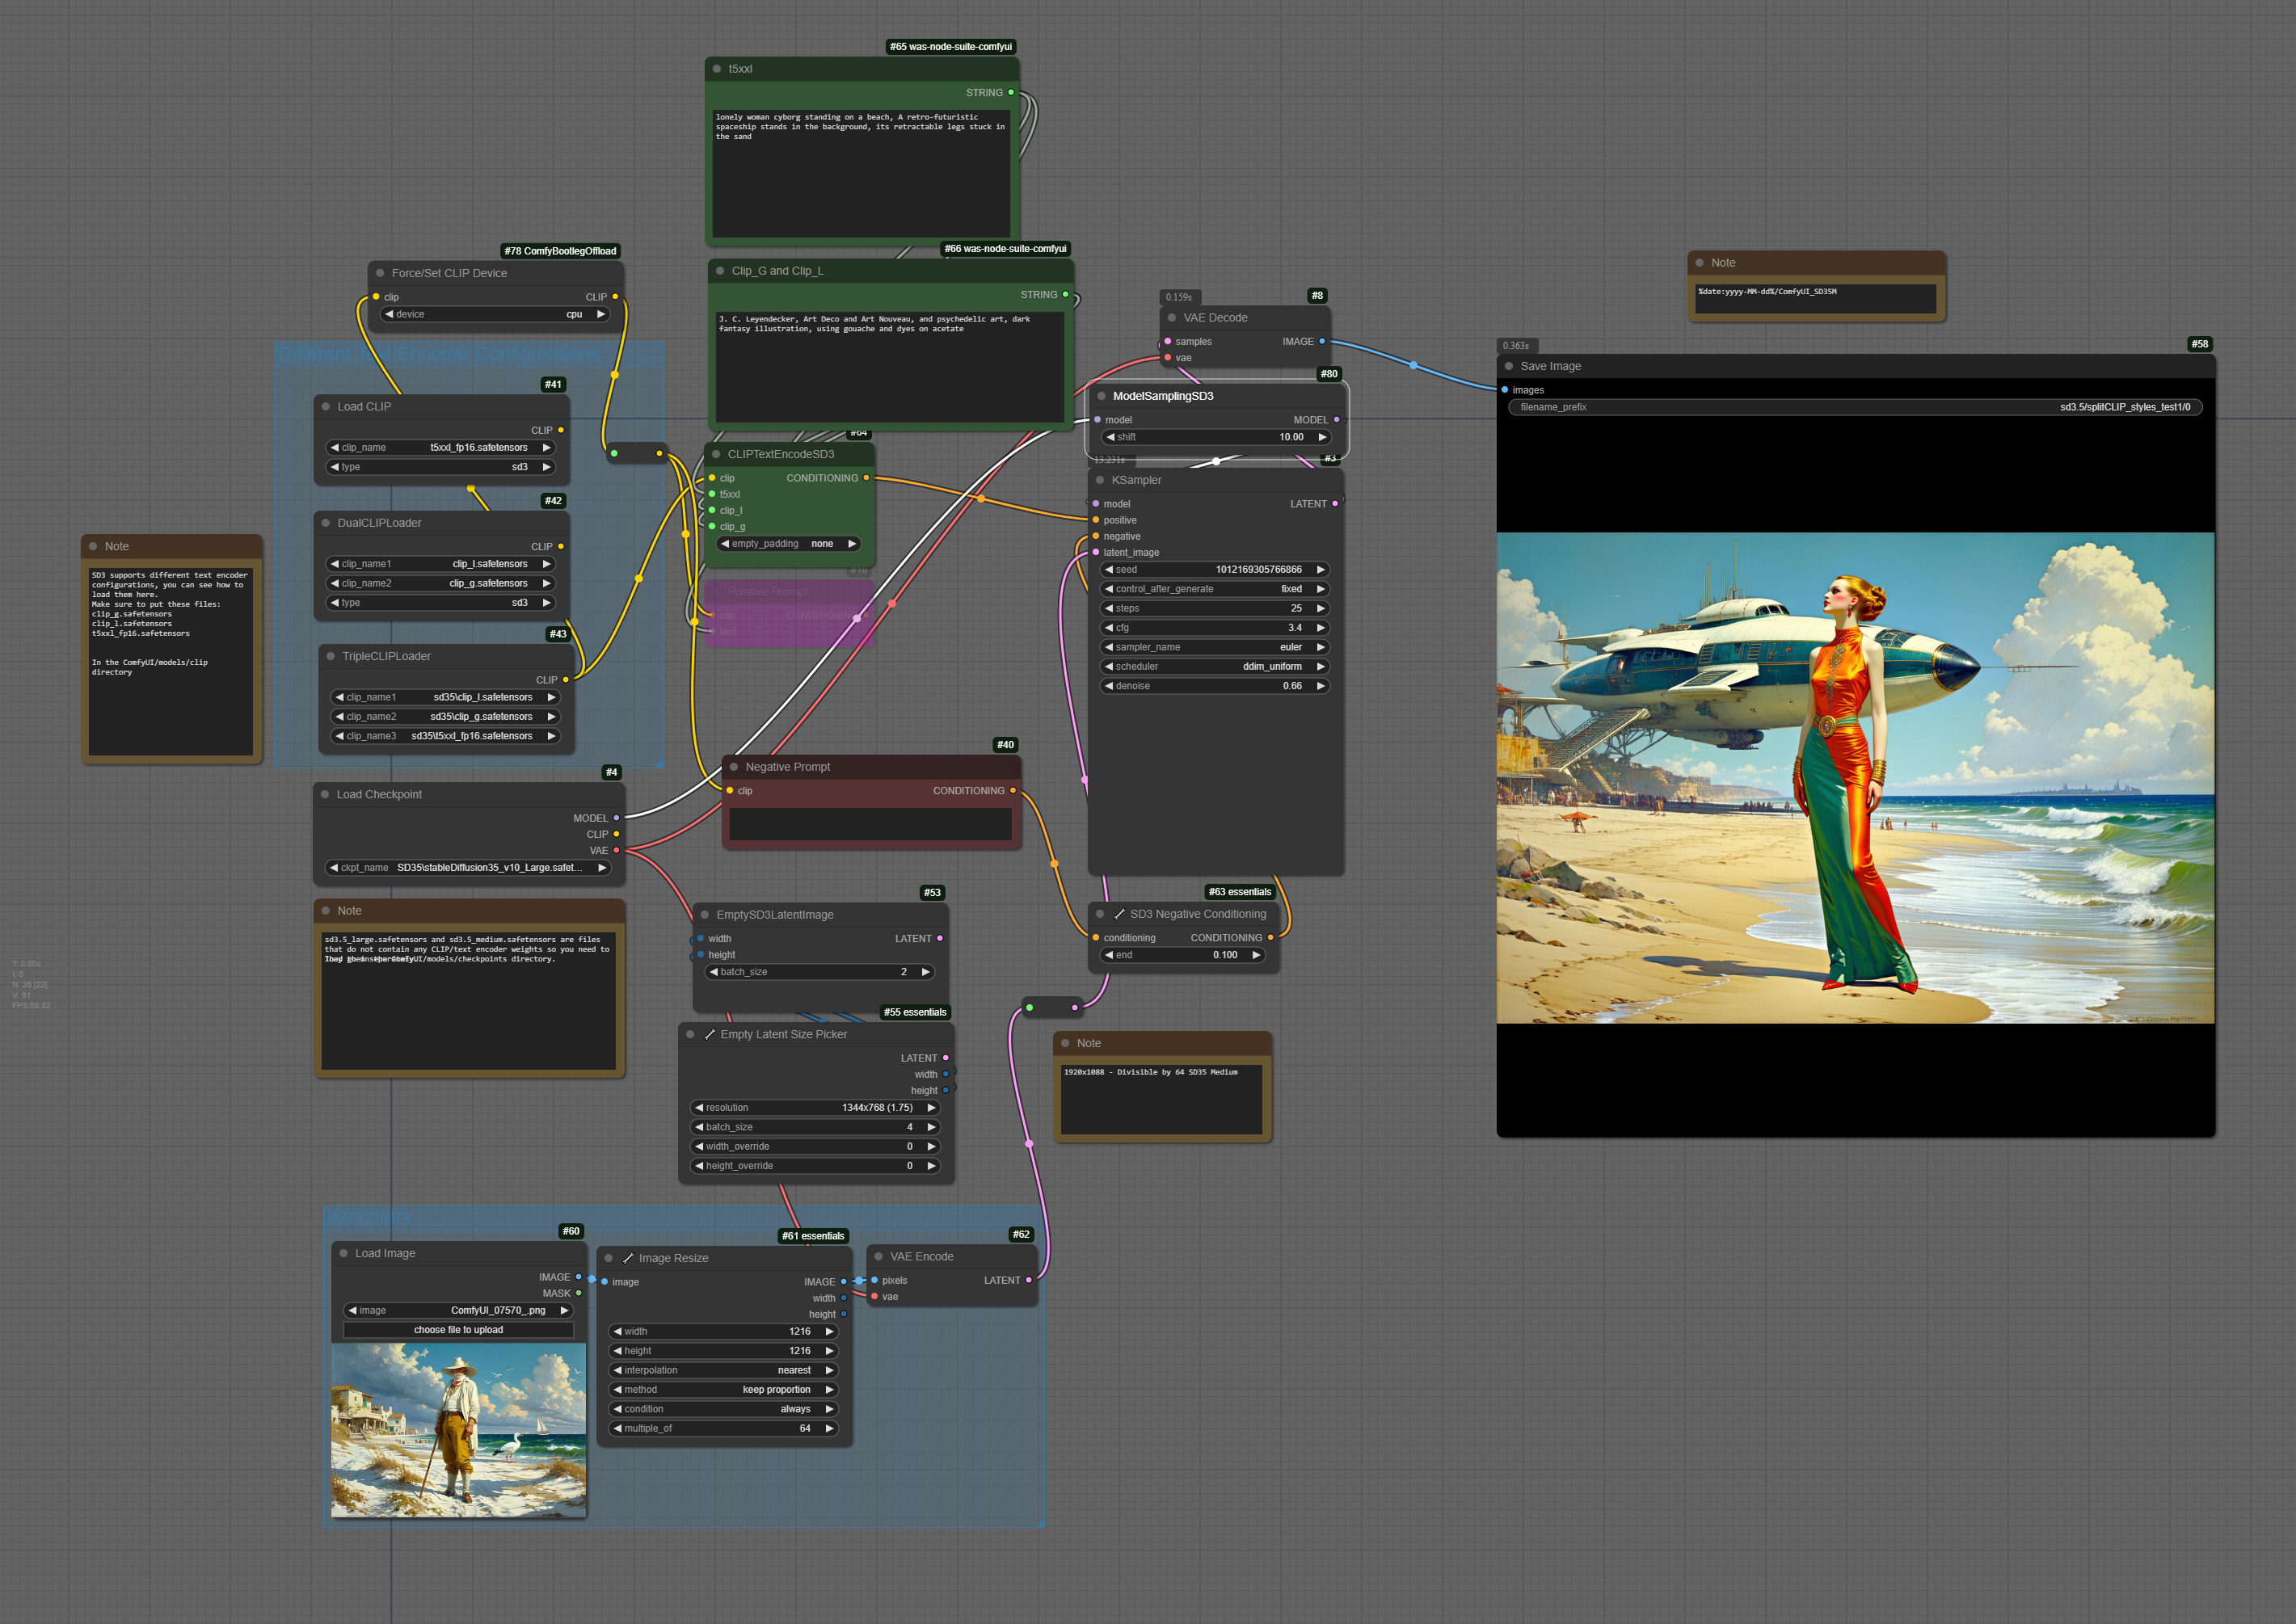Collapse the Load Checkpoint node title dot

pyautogui.click(x=325, y=795)
